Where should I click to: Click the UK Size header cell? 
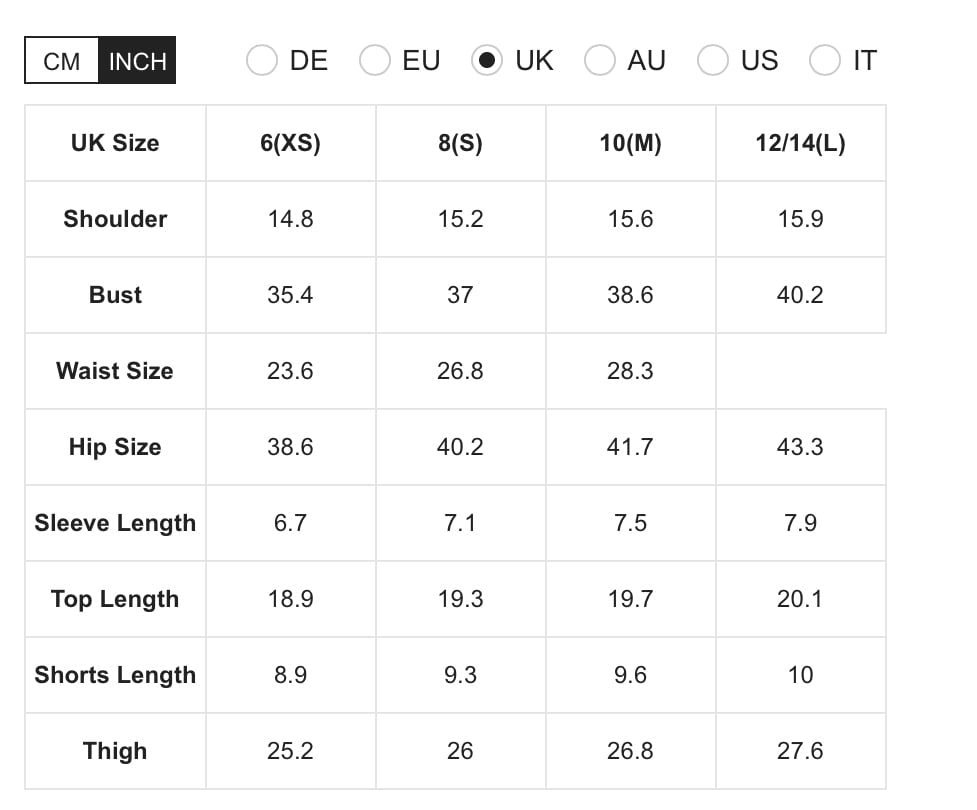(114, 143)
